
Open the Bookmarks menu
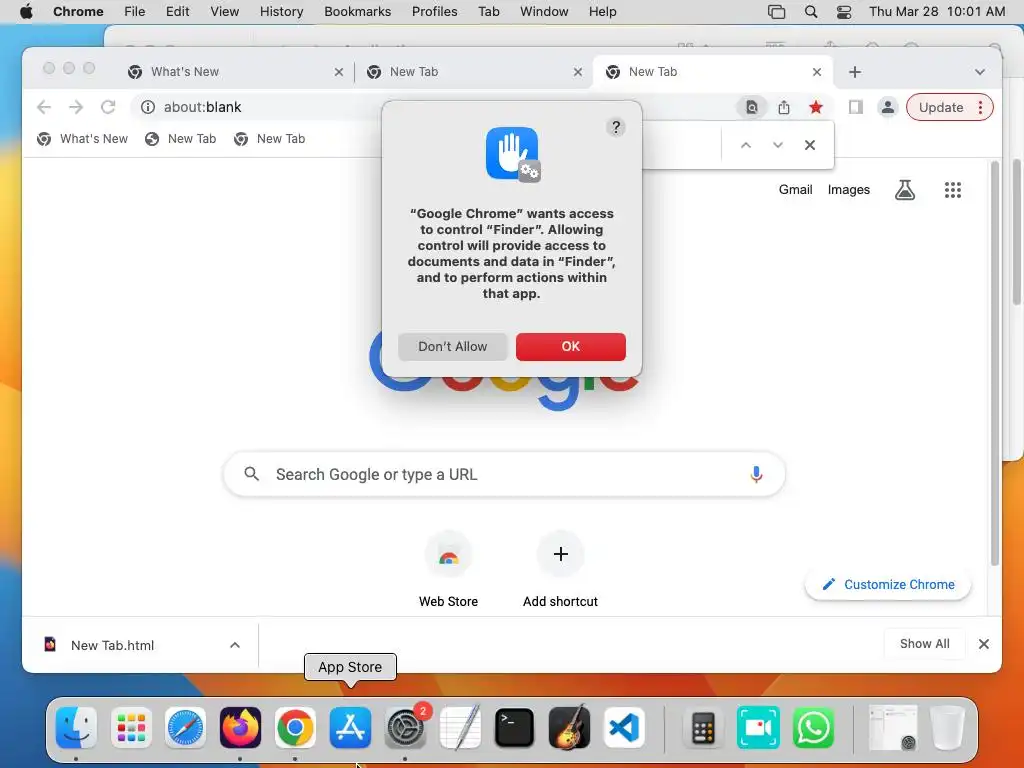point(357,12)
